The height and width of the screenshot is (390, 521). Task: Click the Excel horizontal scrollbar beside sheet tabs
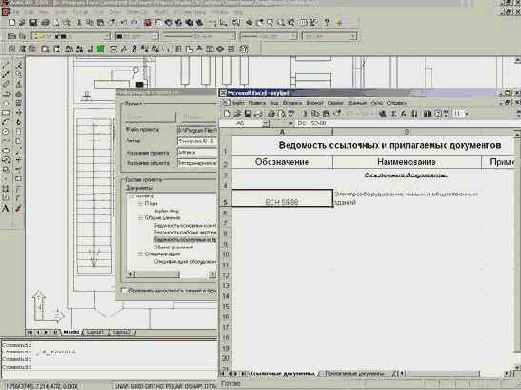455,374
